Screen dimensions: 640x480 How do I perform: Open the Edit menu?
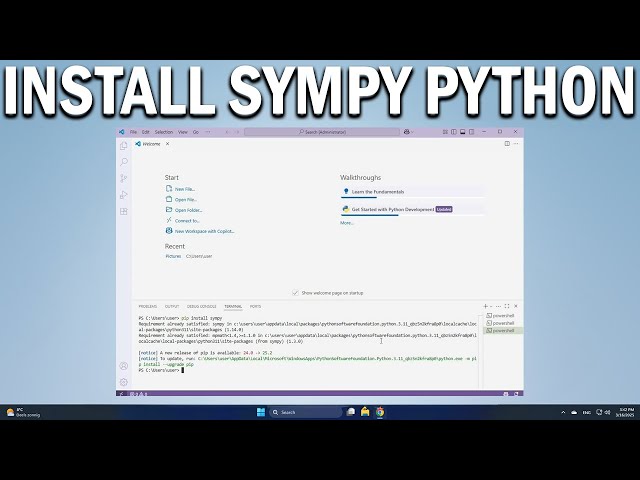(x=146, y=132)
